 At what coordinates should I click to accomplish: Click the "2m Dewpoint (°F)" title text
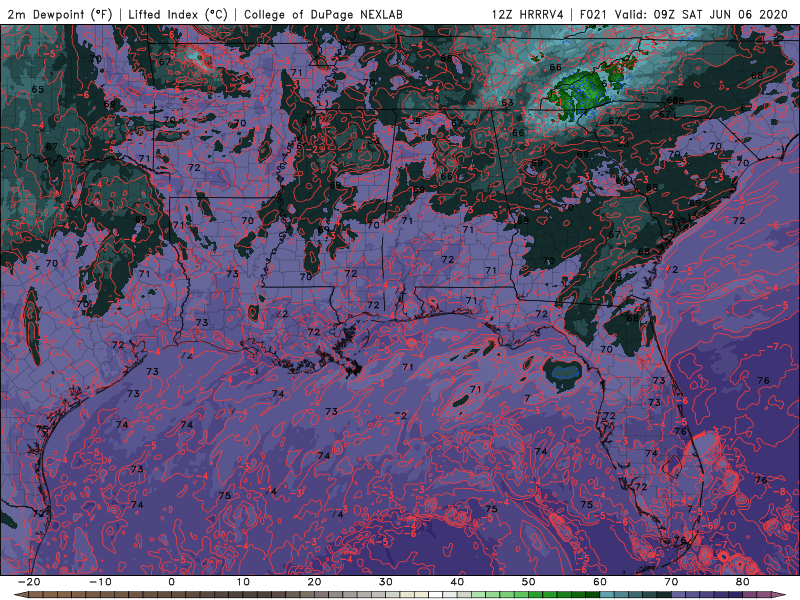[x=60, y=14]
